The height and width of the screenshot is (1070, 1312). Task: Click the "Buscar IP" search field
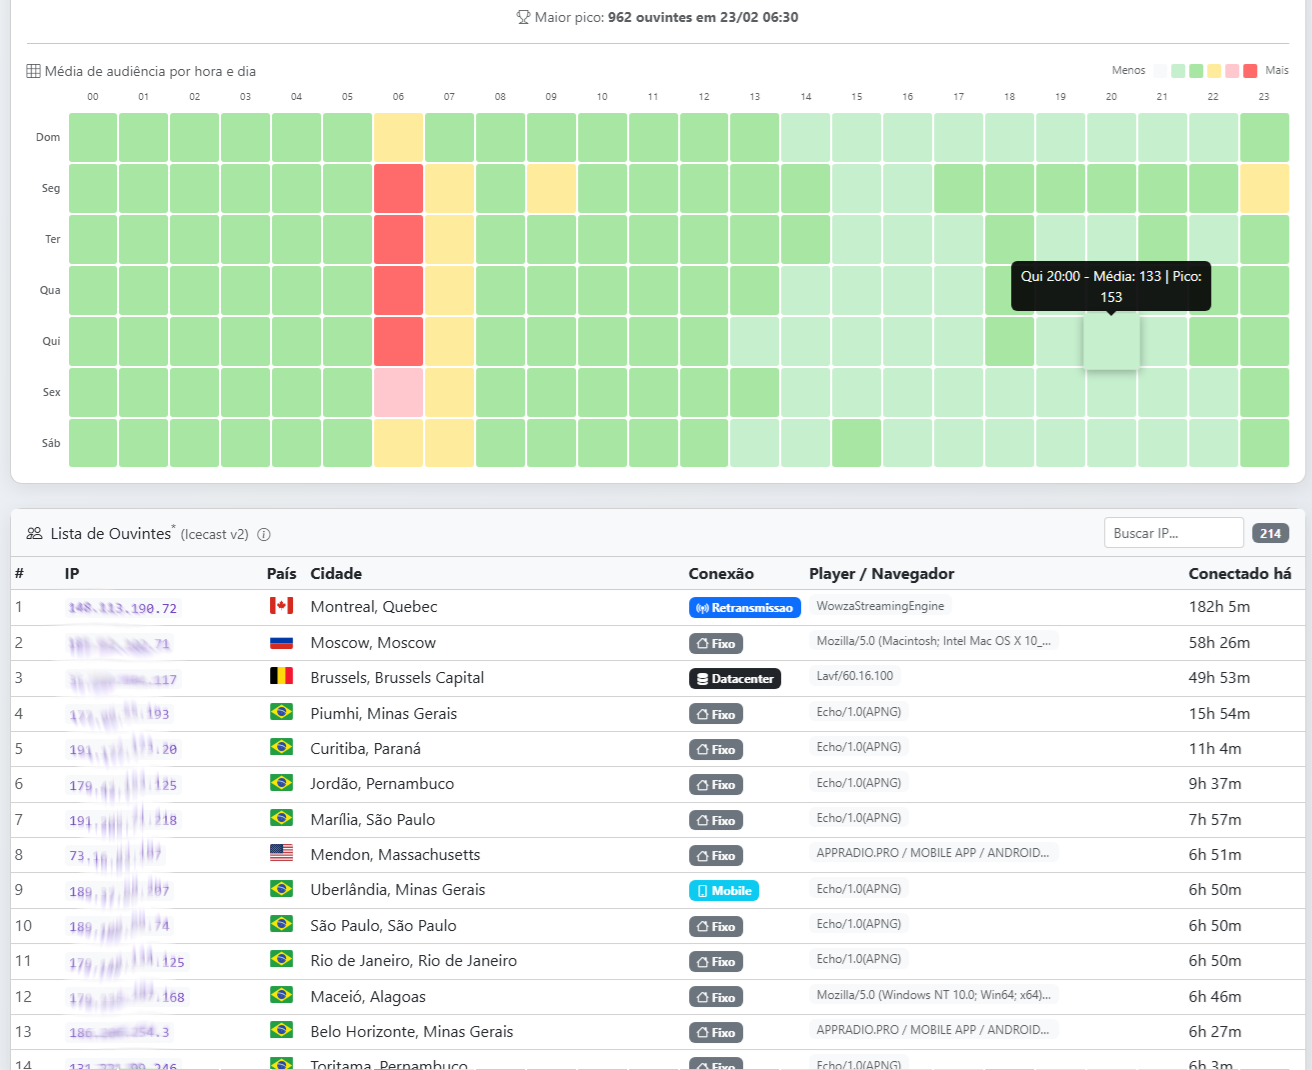click(x=1173, y=532)
